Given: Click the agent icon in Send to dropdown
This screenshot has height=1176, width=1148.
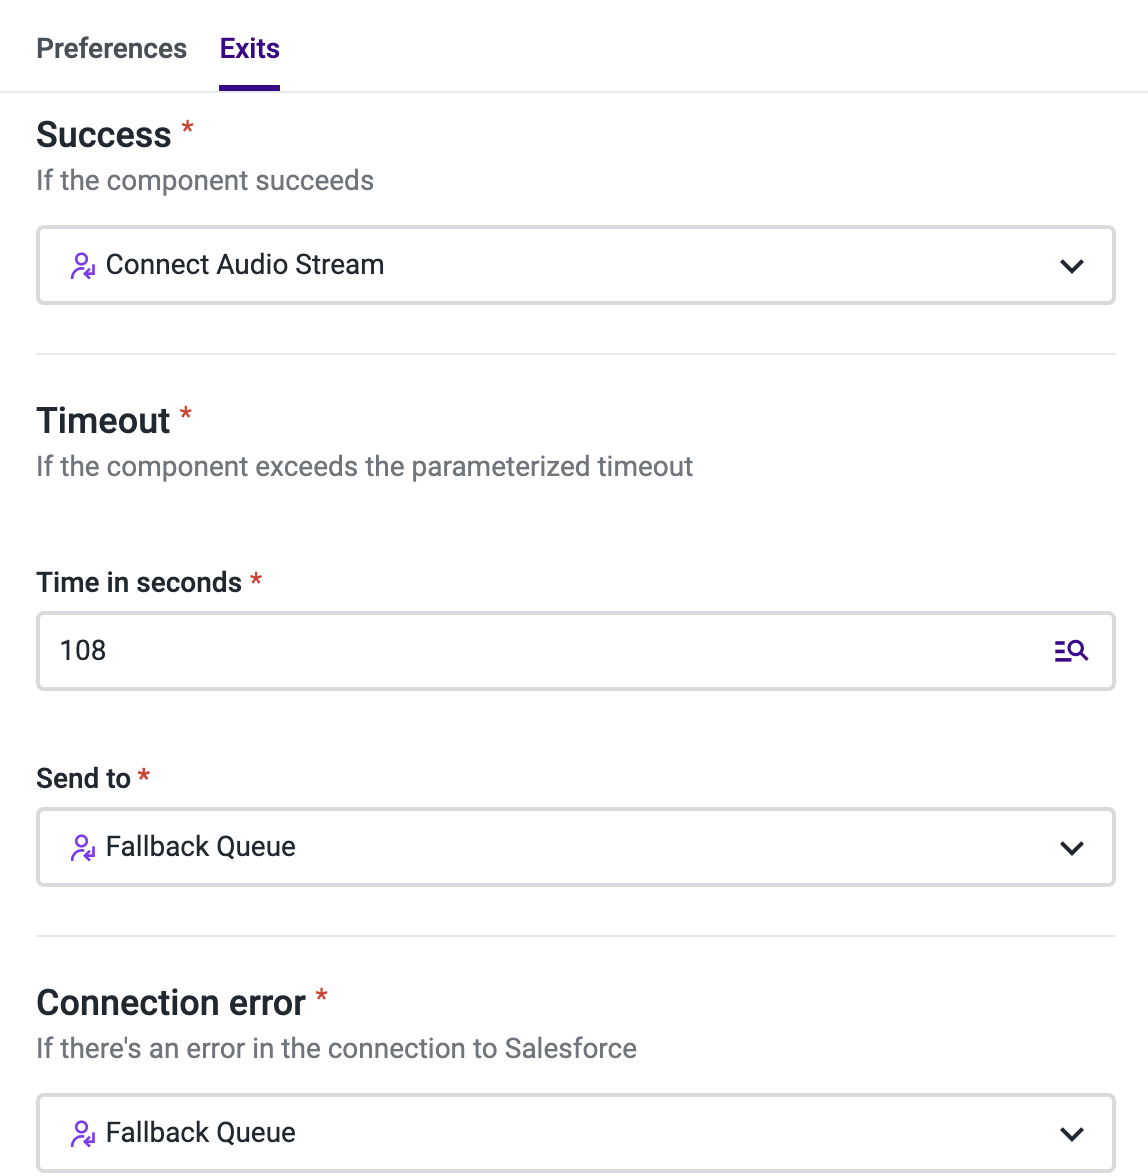Looking at the screenshot, I should pos(83,848).
